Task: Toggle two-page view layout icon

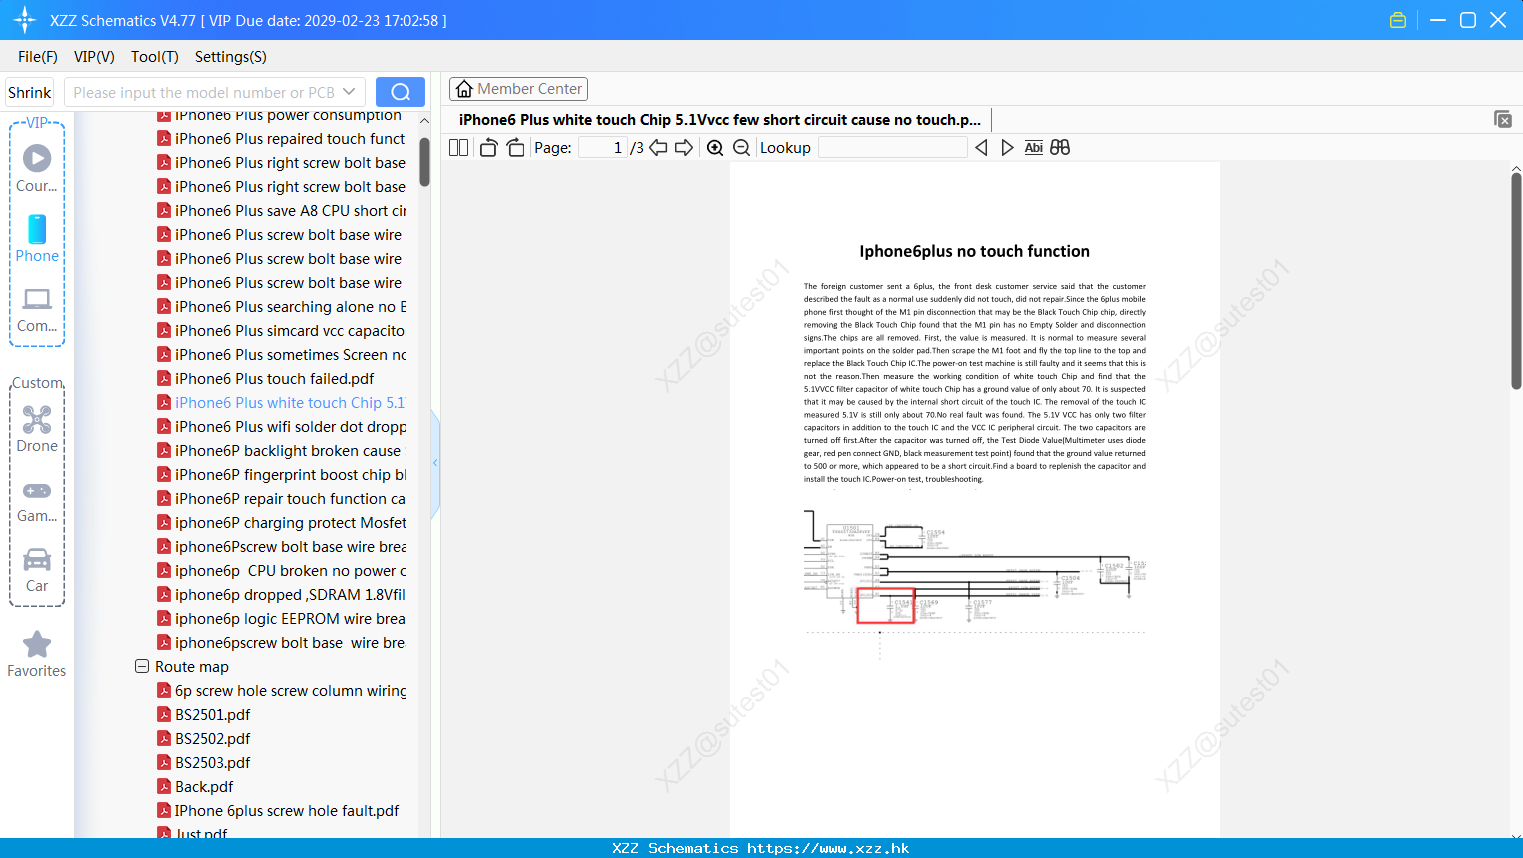Action: click(x=459, y=148)
